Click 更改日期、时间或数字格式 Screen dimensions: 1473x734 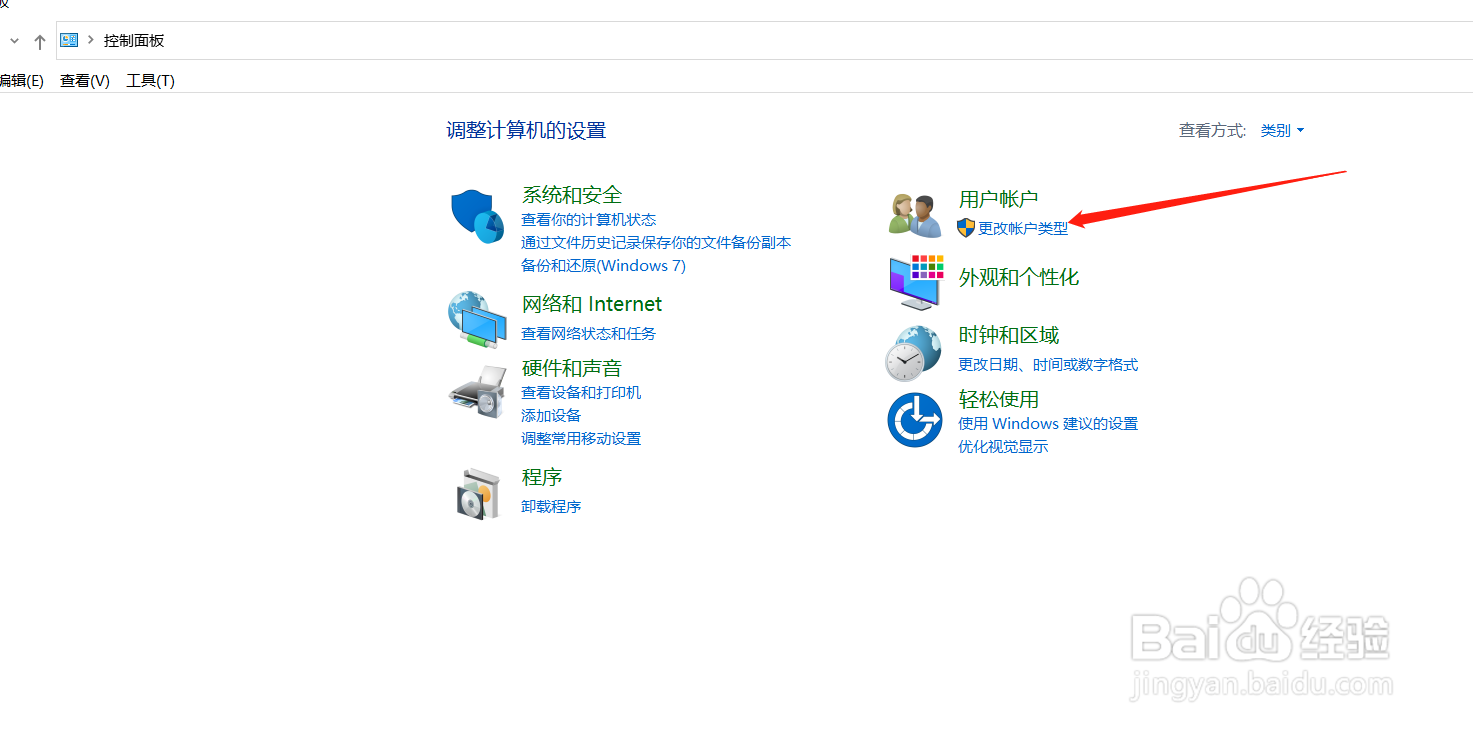pyautogui.click(x=1047, y=364)
